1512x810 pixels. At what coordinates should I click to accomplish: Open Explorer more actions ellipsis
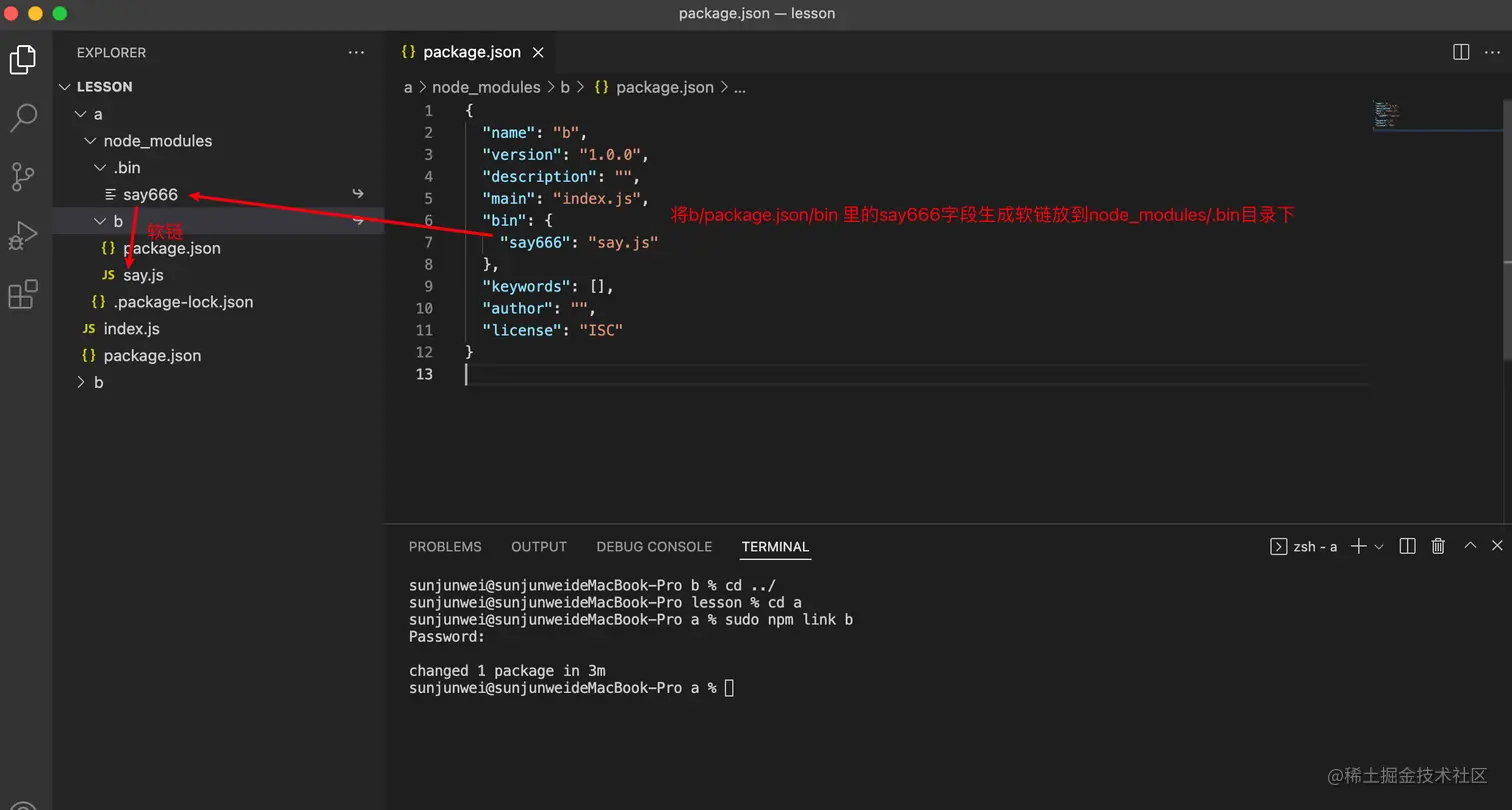pyautogui.click(x=356, y=52)
